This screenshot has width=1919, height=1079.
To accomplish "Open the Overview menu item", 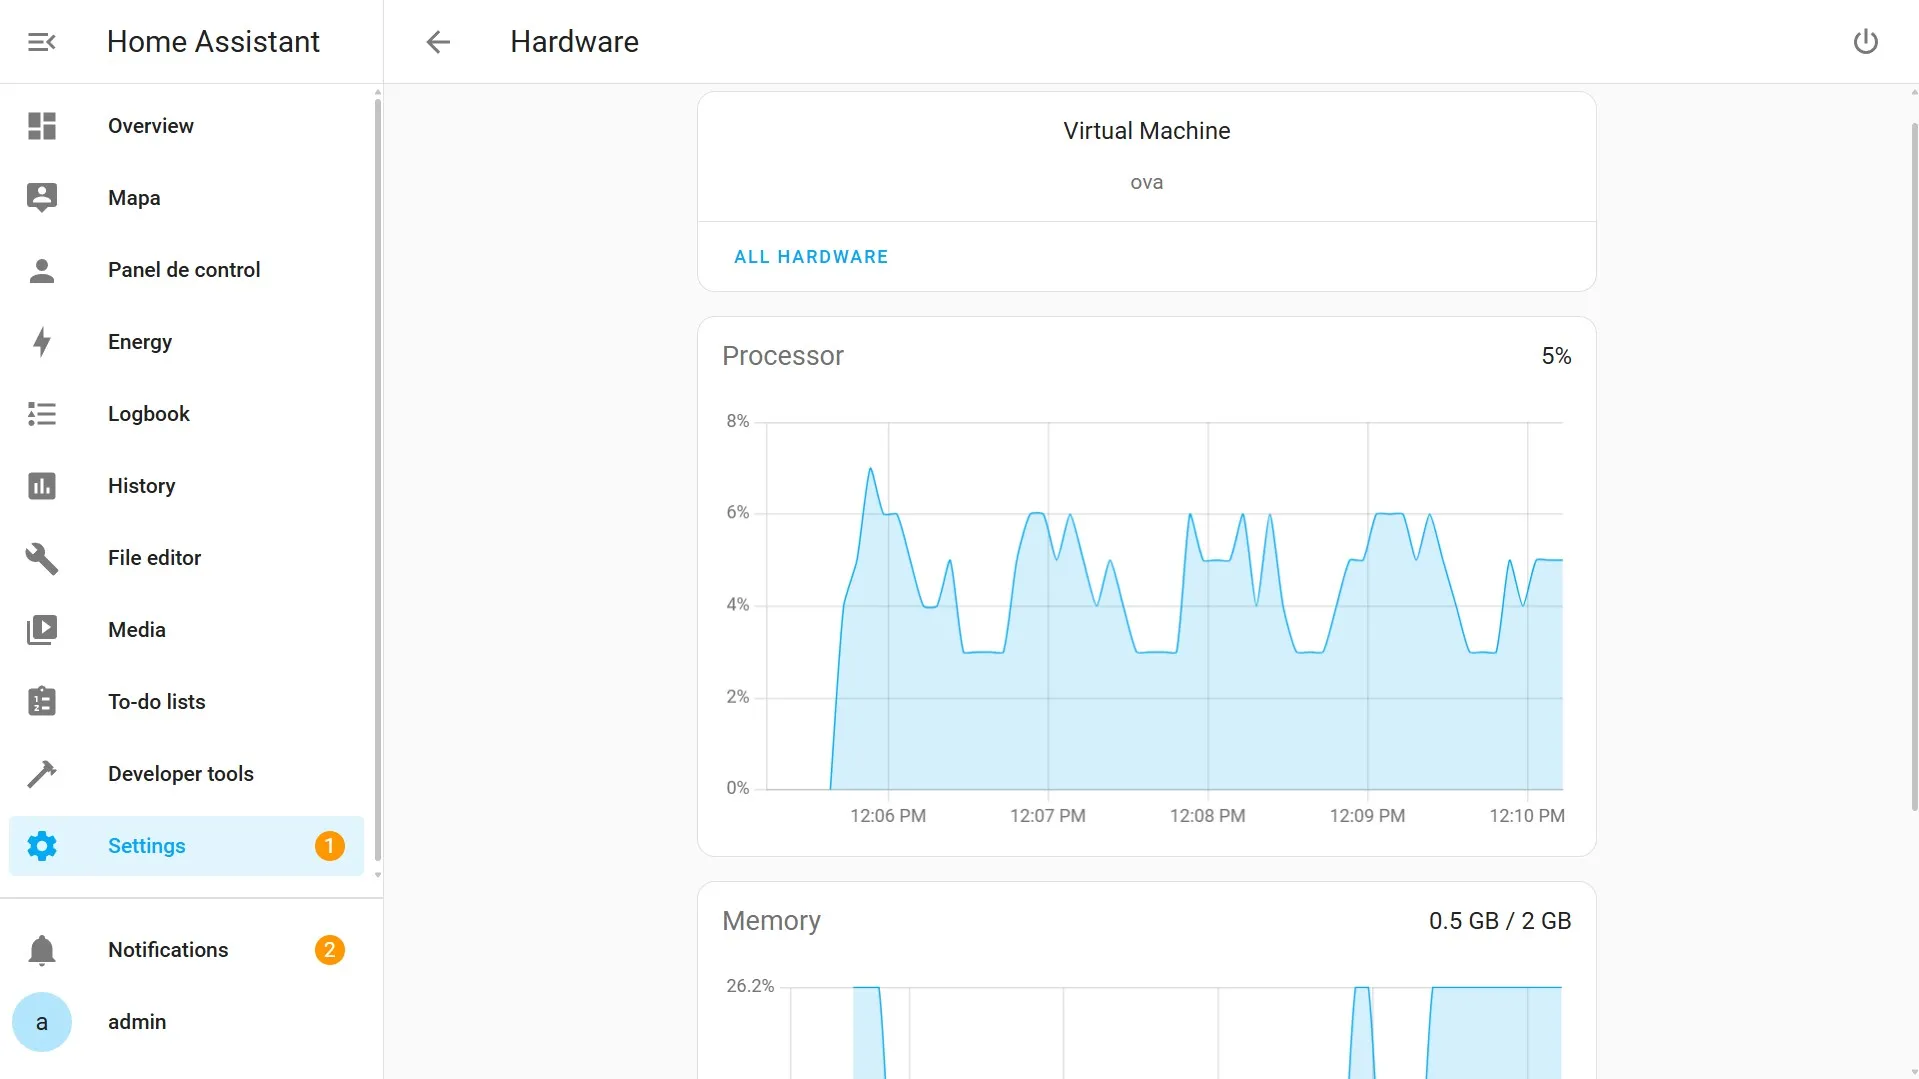I will coord(186,126).
